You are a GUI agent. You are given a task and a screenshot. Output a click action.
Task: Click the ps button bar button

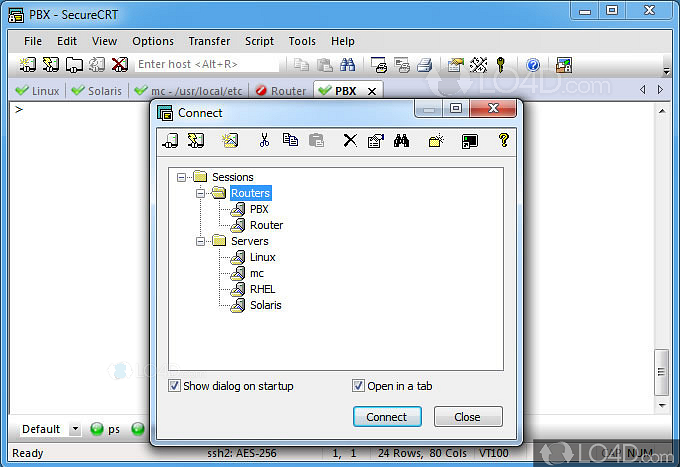click(105, 429)
